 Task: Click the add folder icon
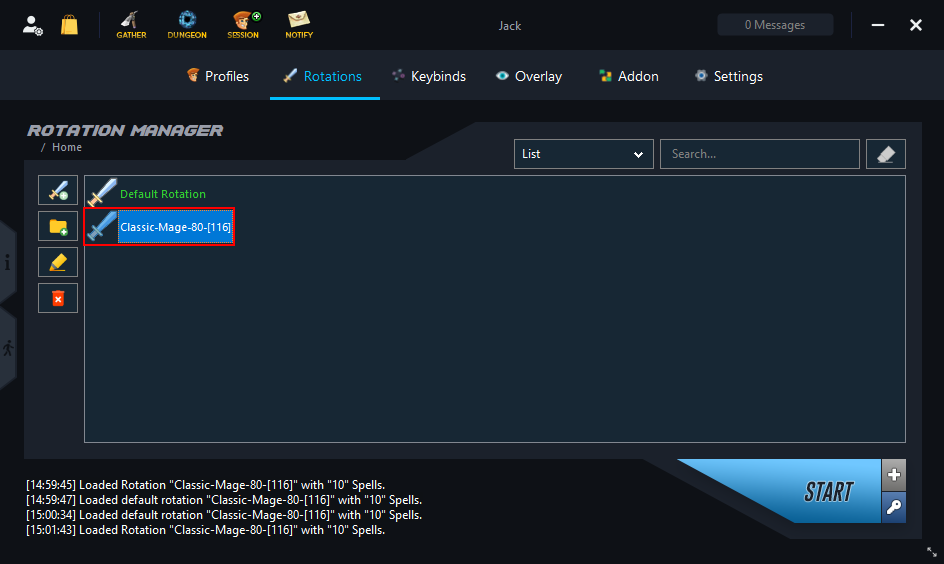58,226
